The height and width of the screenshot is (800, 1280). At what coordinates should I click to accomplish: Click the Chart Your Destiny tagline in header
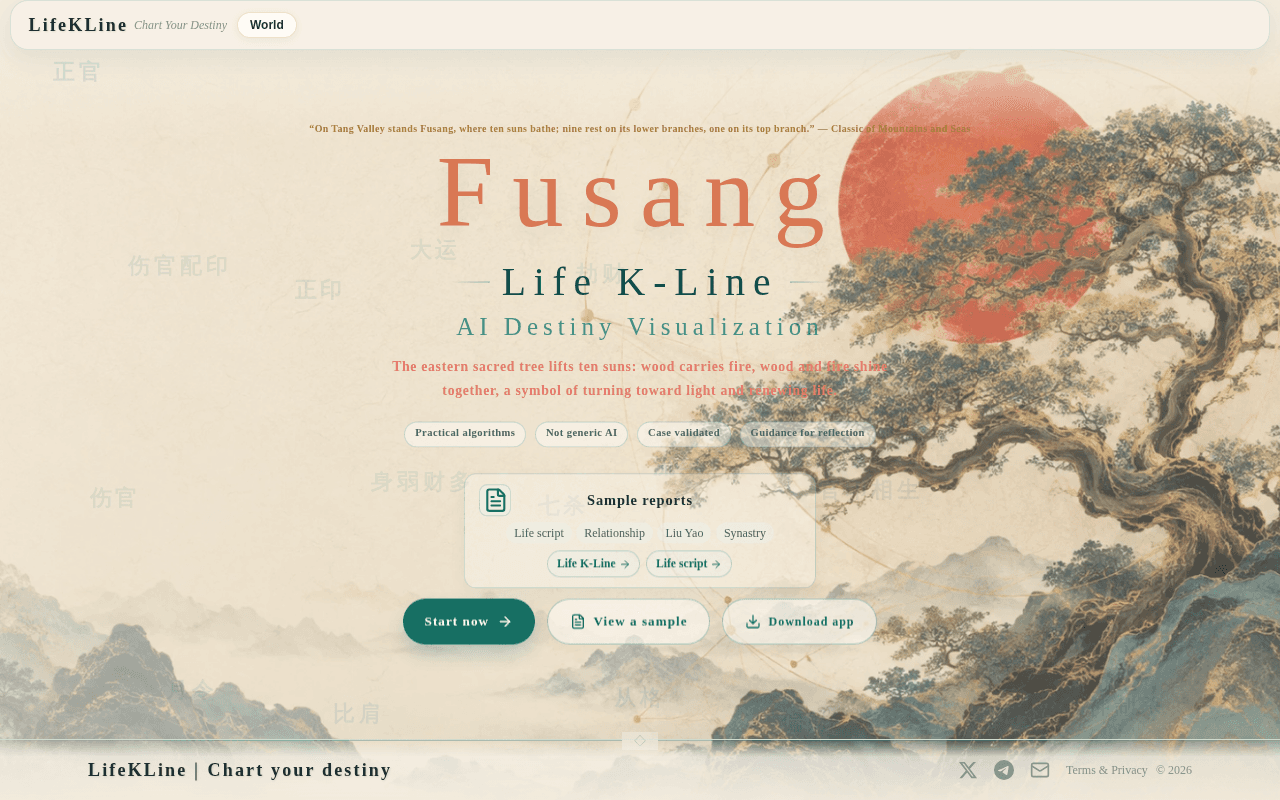click(x=181, y=25)
